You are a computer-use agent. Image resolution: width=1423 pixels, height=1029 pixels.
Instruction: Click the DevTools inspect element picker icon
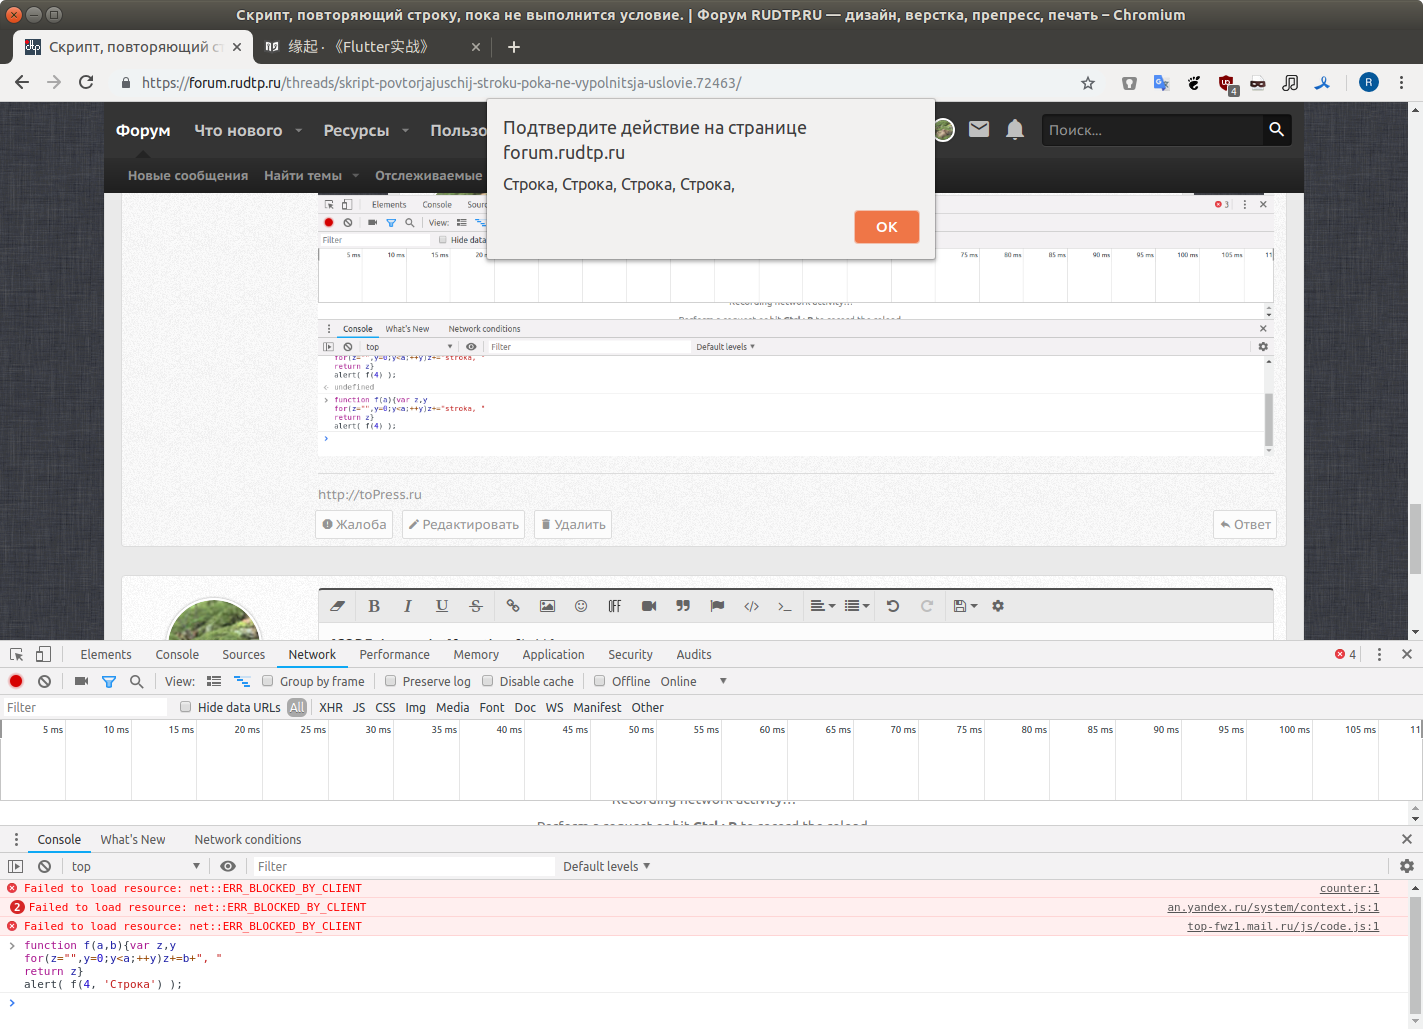tap(17, 654)
